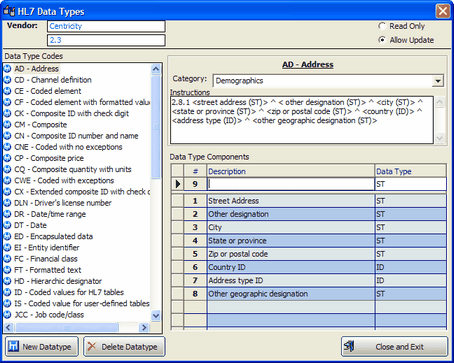Click the icon beside HD - Hierarchic designator
454x363 pixels.
click(x=7, y=281)
